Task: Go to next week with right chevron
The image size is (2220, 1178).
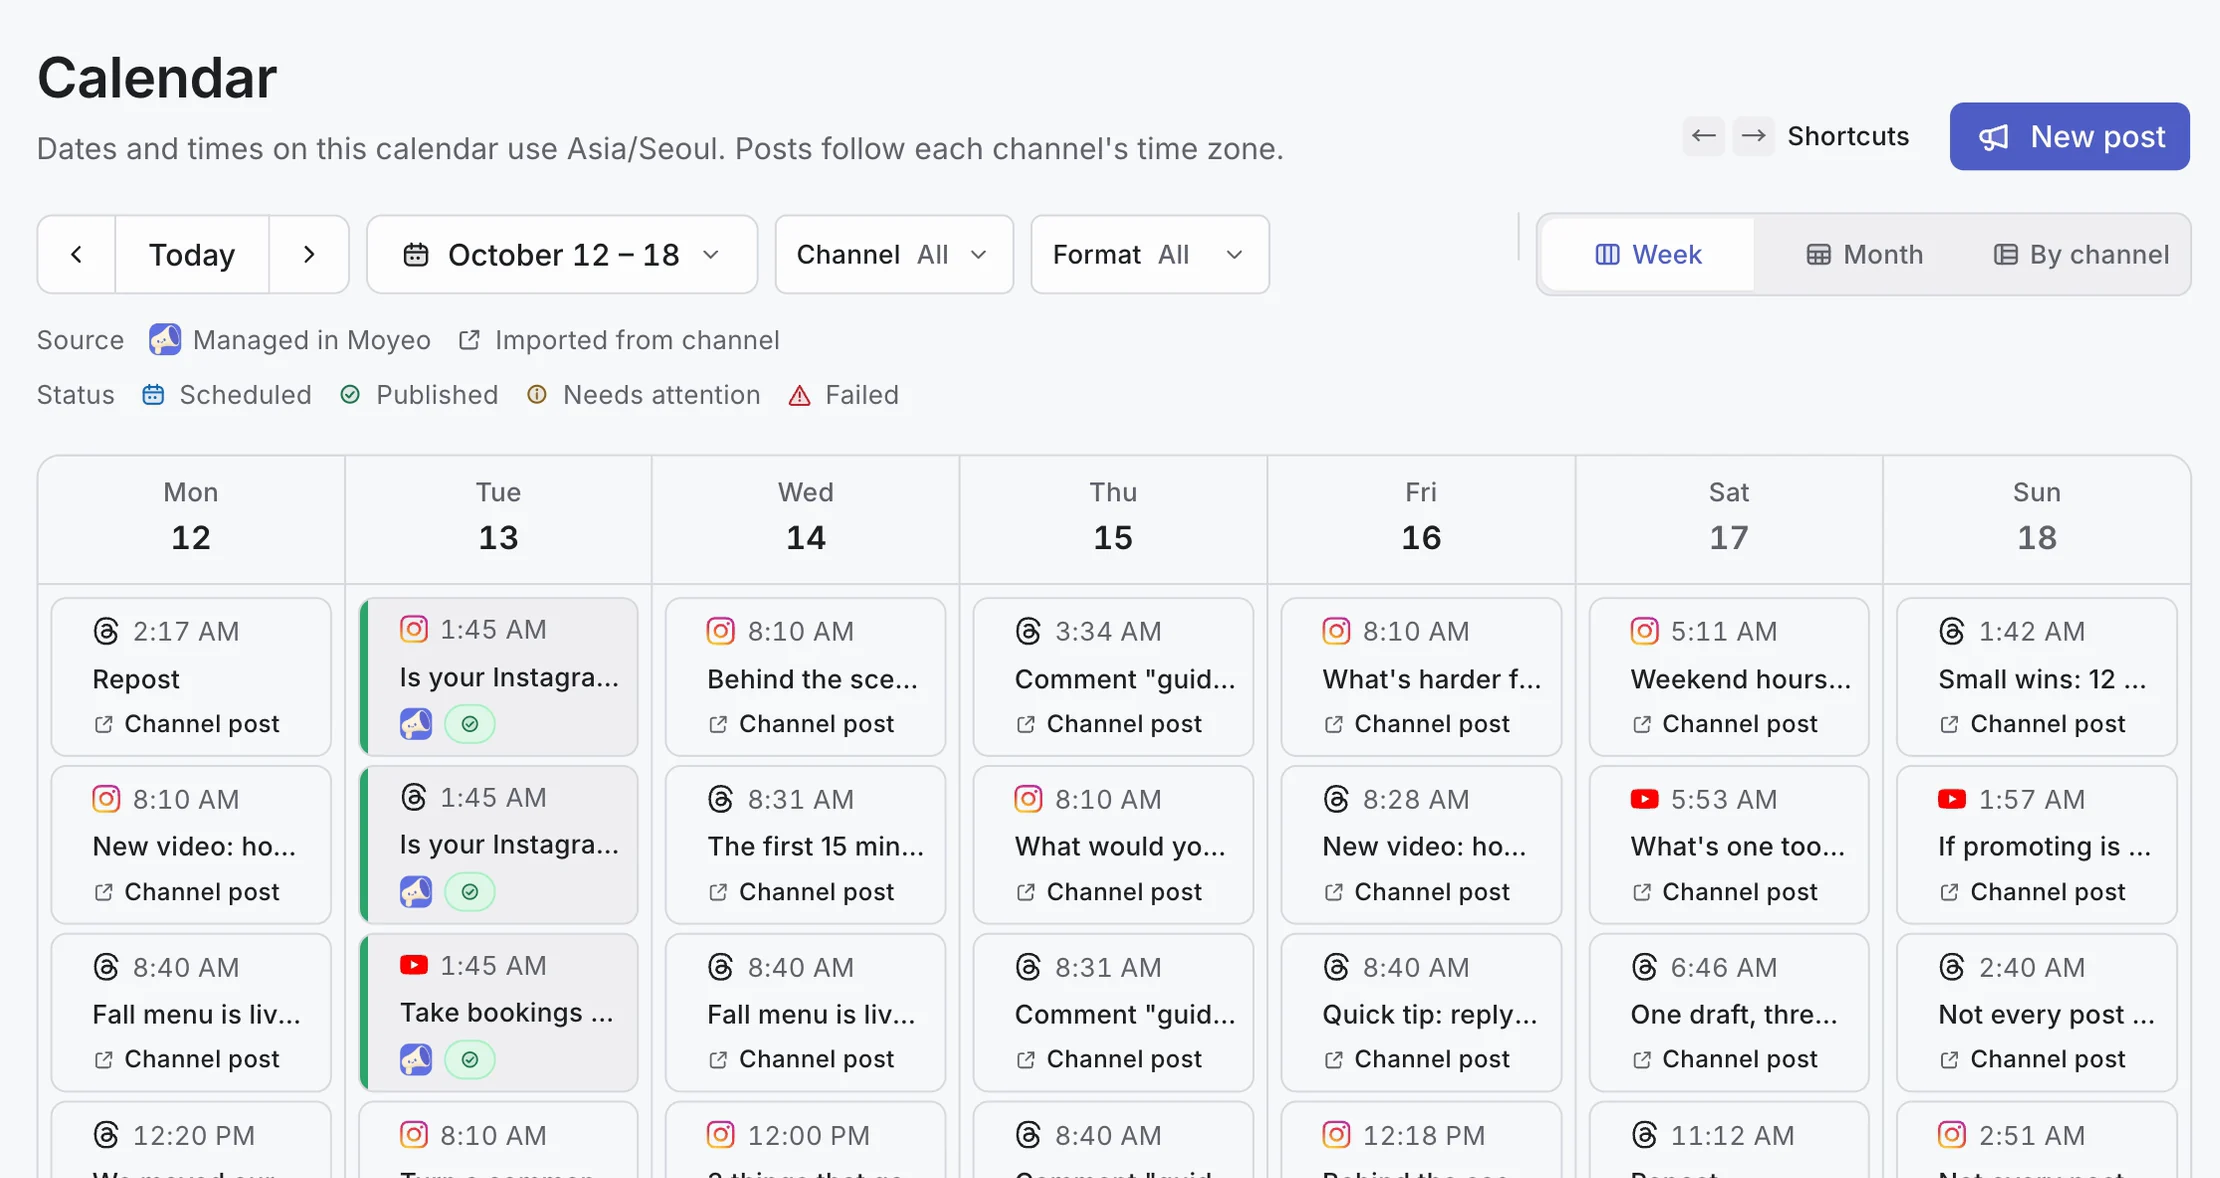Action: [309, 255]
